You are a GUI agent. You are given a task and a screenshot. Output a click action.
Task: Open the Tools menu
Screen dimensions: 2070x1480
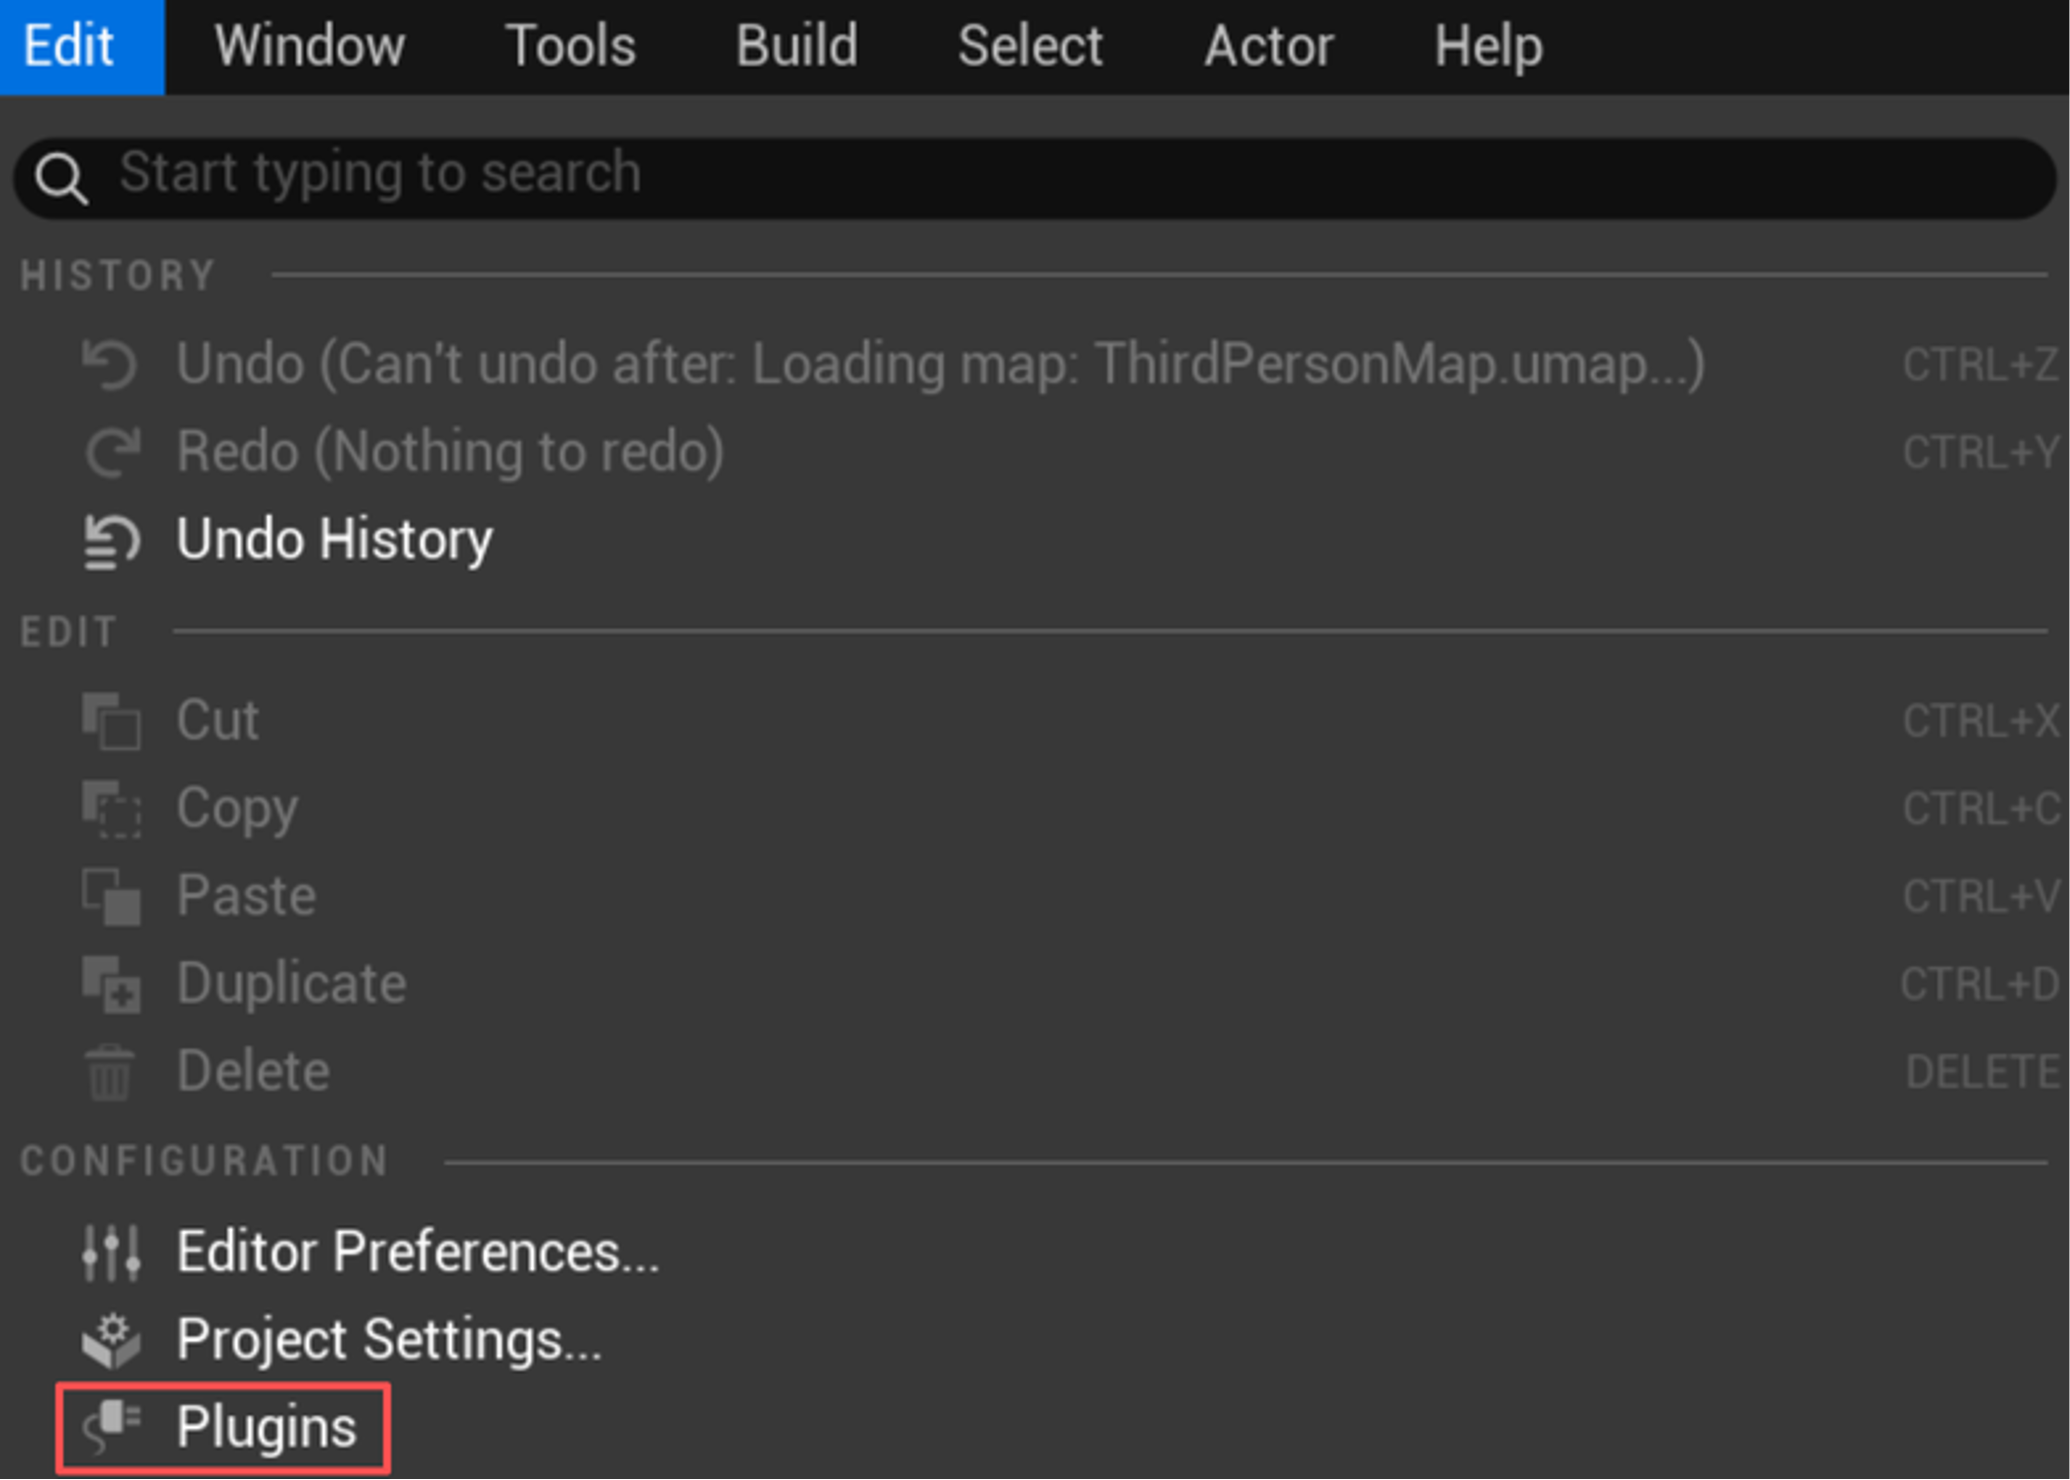(571, 46)
